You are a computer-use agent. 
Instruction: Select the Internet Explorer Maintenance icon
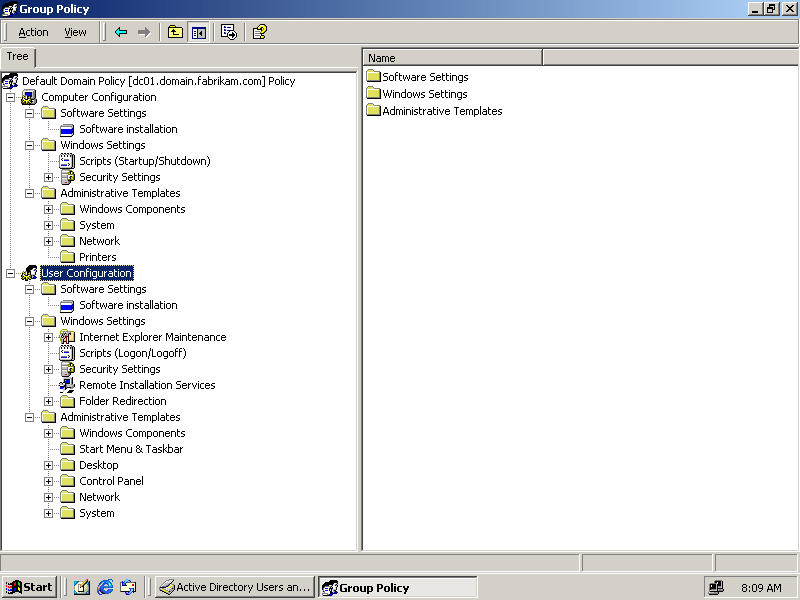(x=68, y=337)
